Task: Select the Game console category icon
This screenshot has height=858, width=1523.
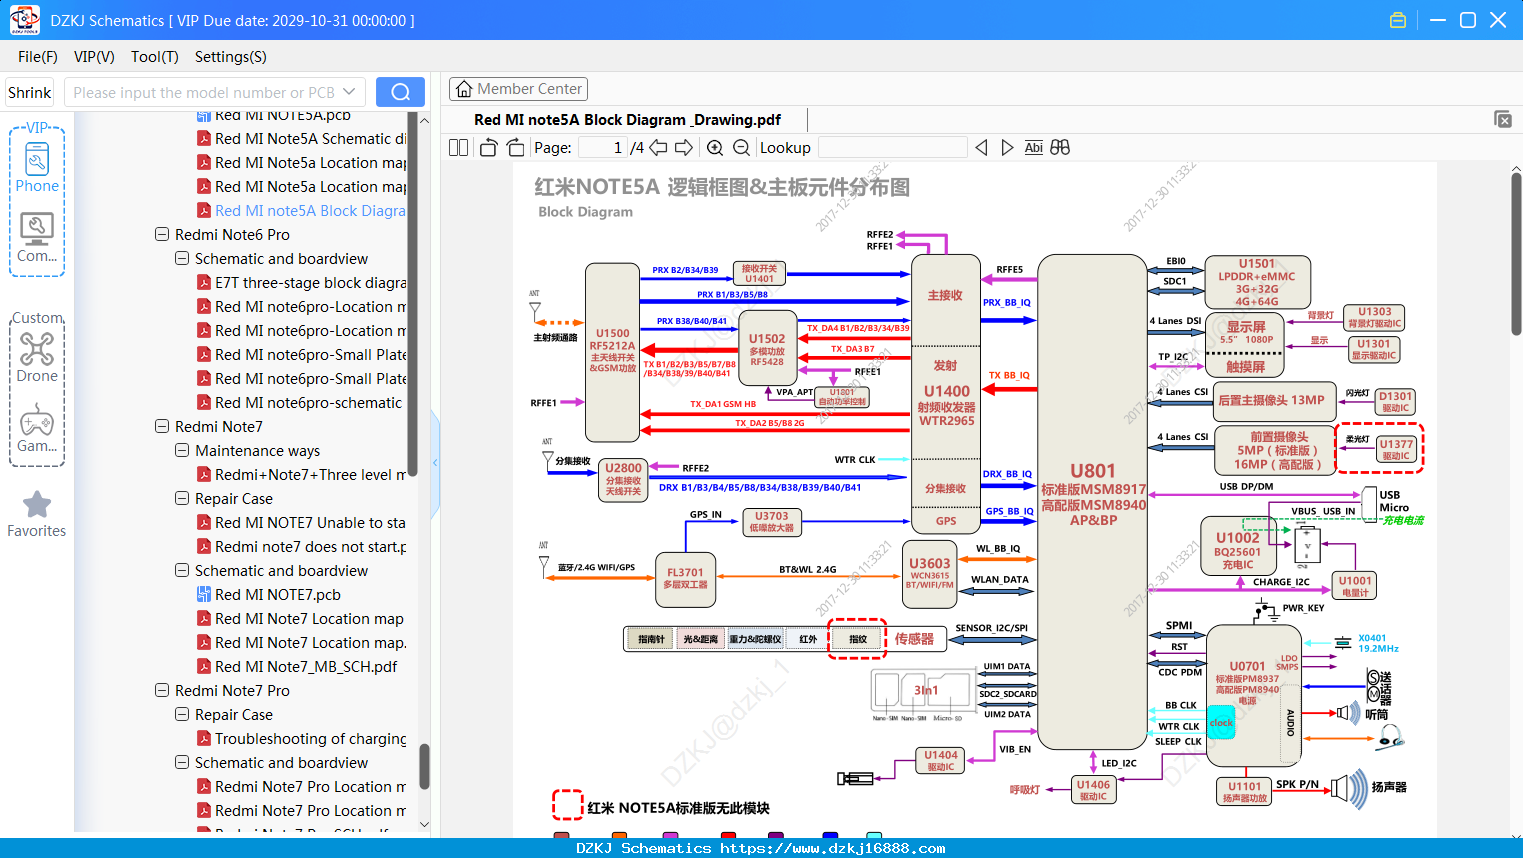Action: click(37, 428)
